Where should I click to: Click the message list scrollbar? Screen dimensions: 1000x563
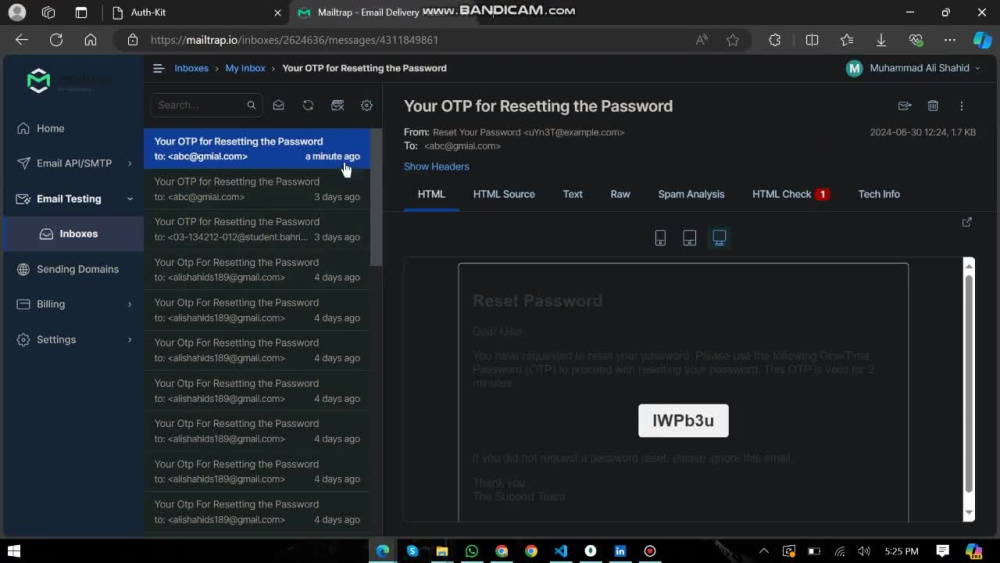376,198
